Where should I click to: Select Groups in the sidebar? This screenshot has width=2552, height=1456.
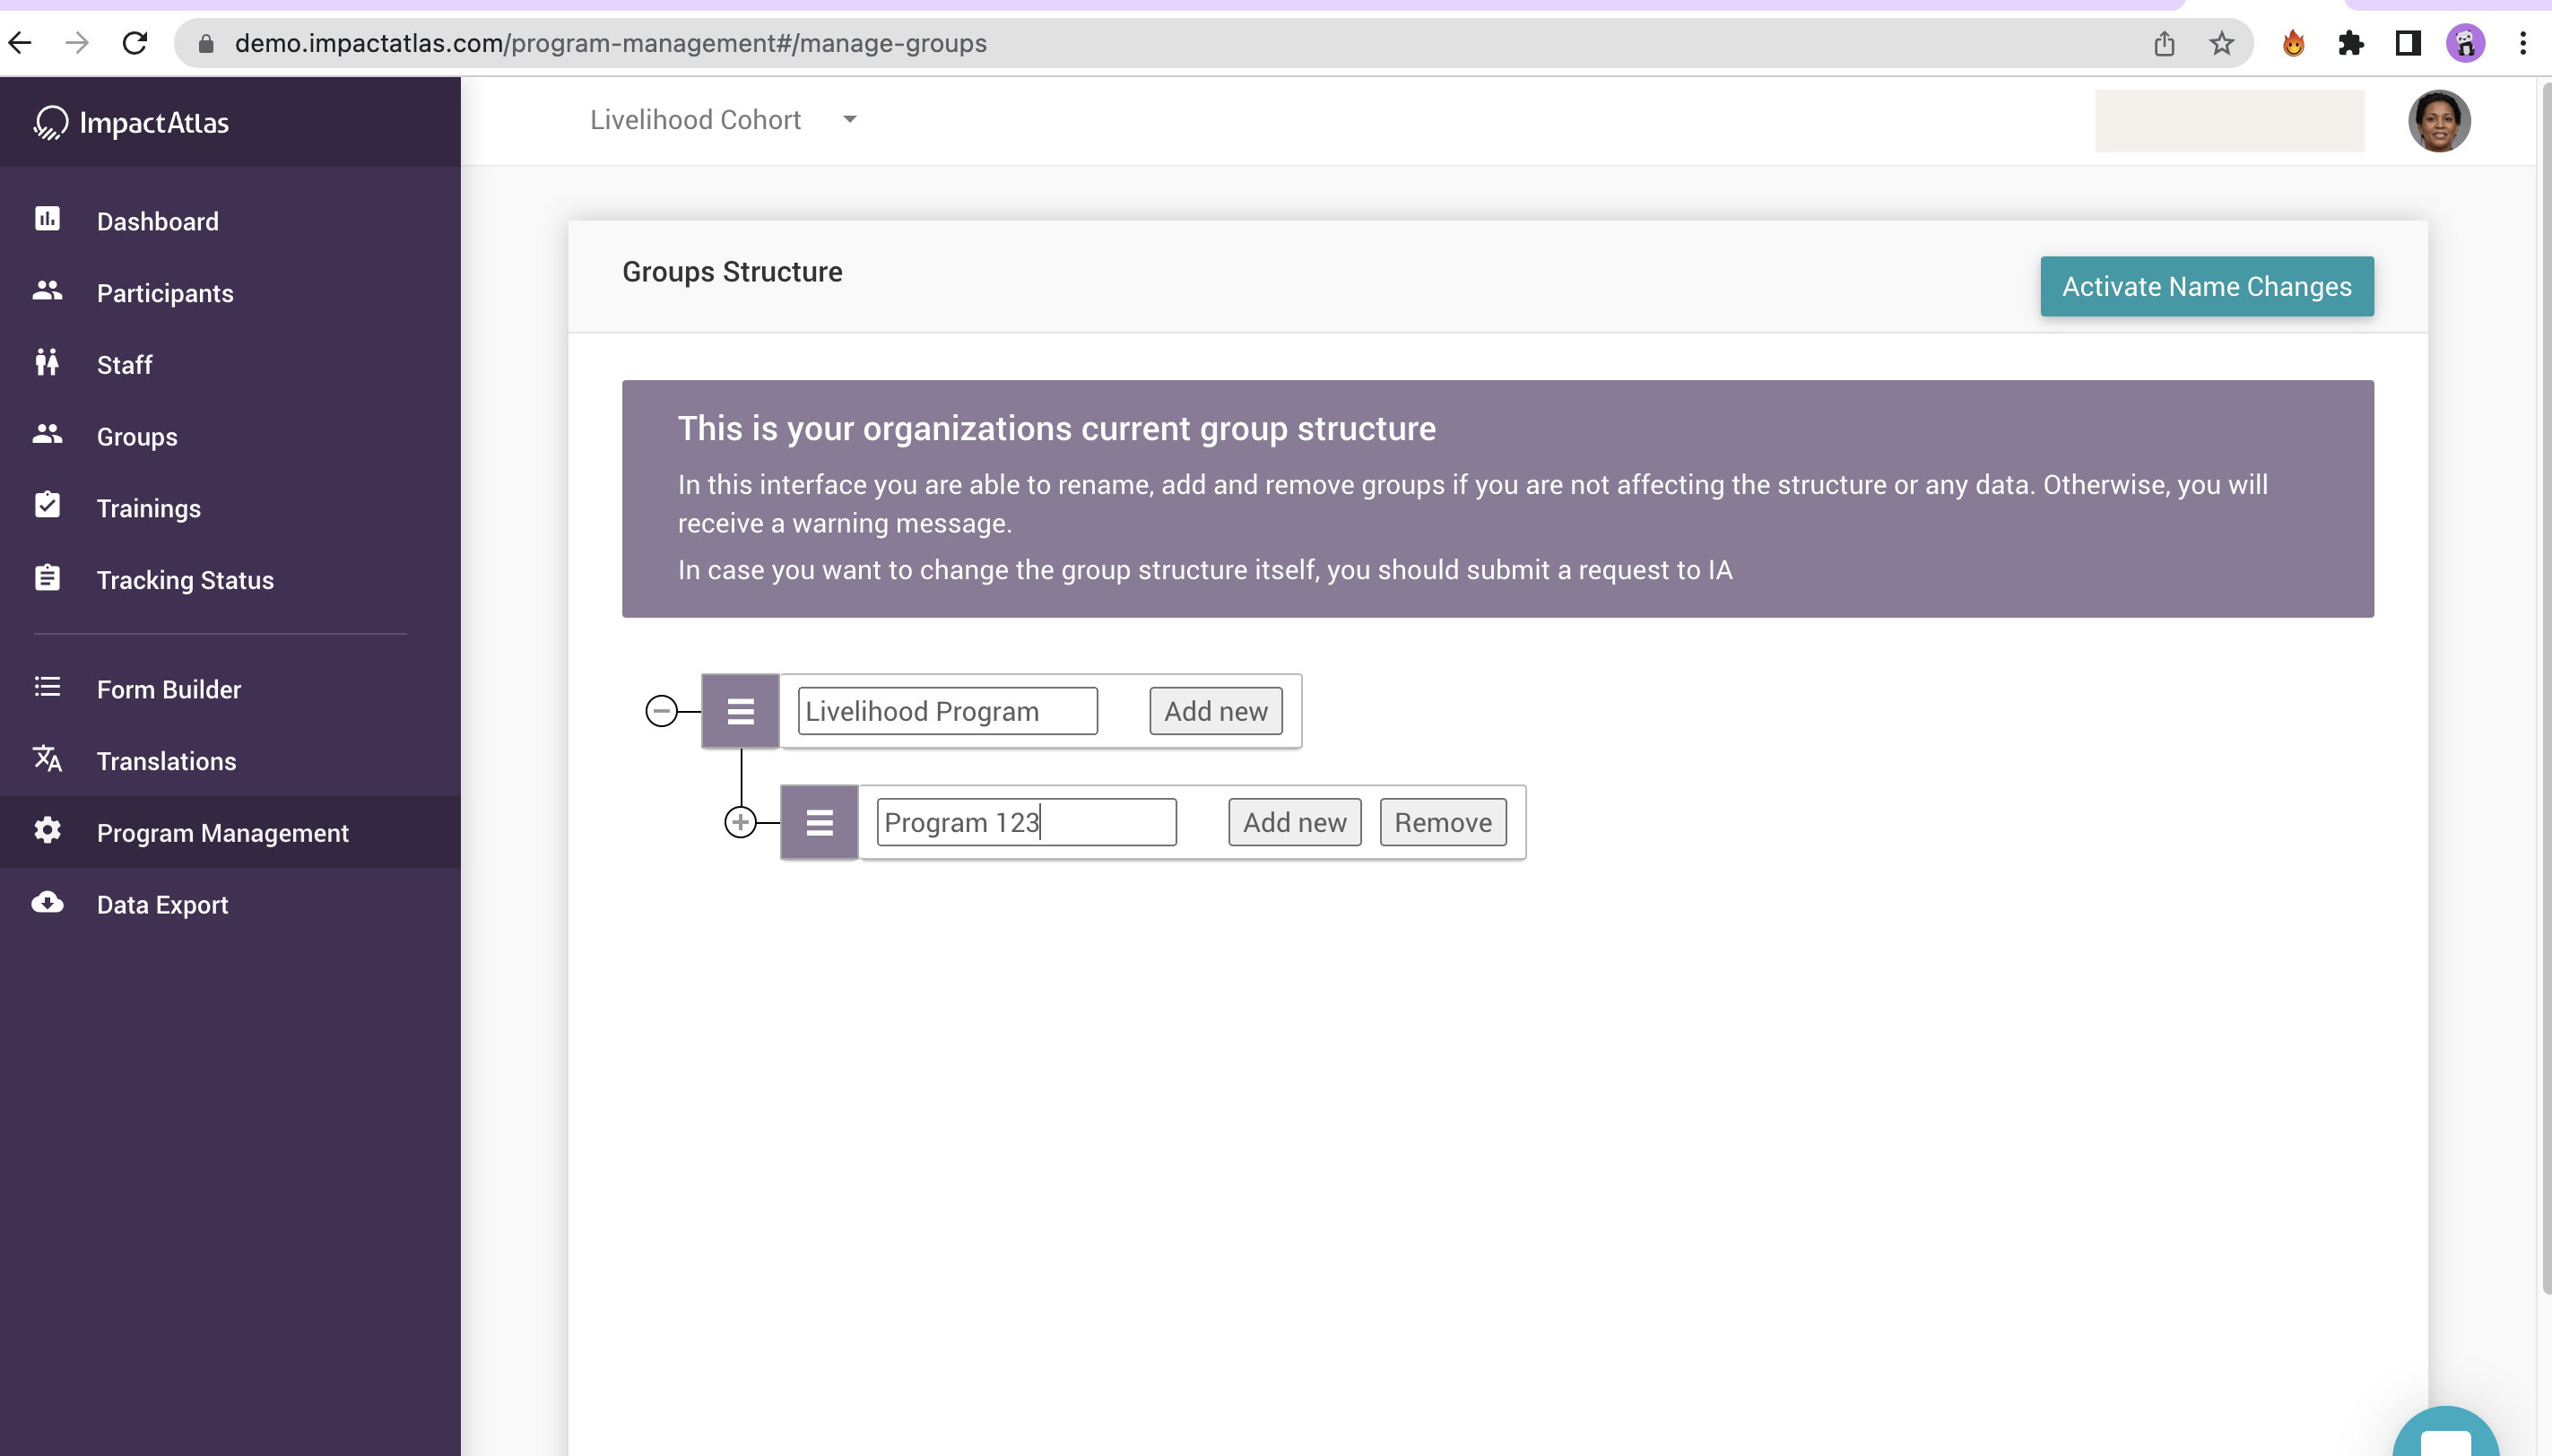coord(137,437)
